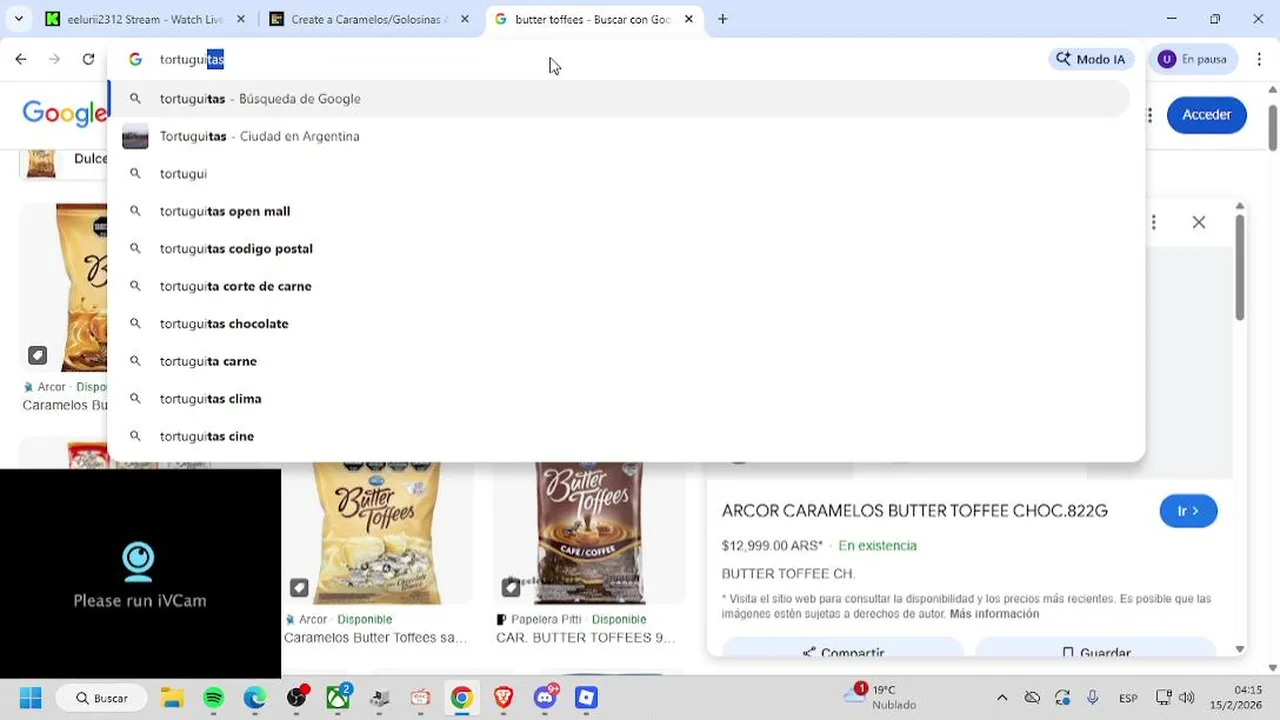
Task: Open Microsoft Edge from taskbar
Action: [255, 698]
